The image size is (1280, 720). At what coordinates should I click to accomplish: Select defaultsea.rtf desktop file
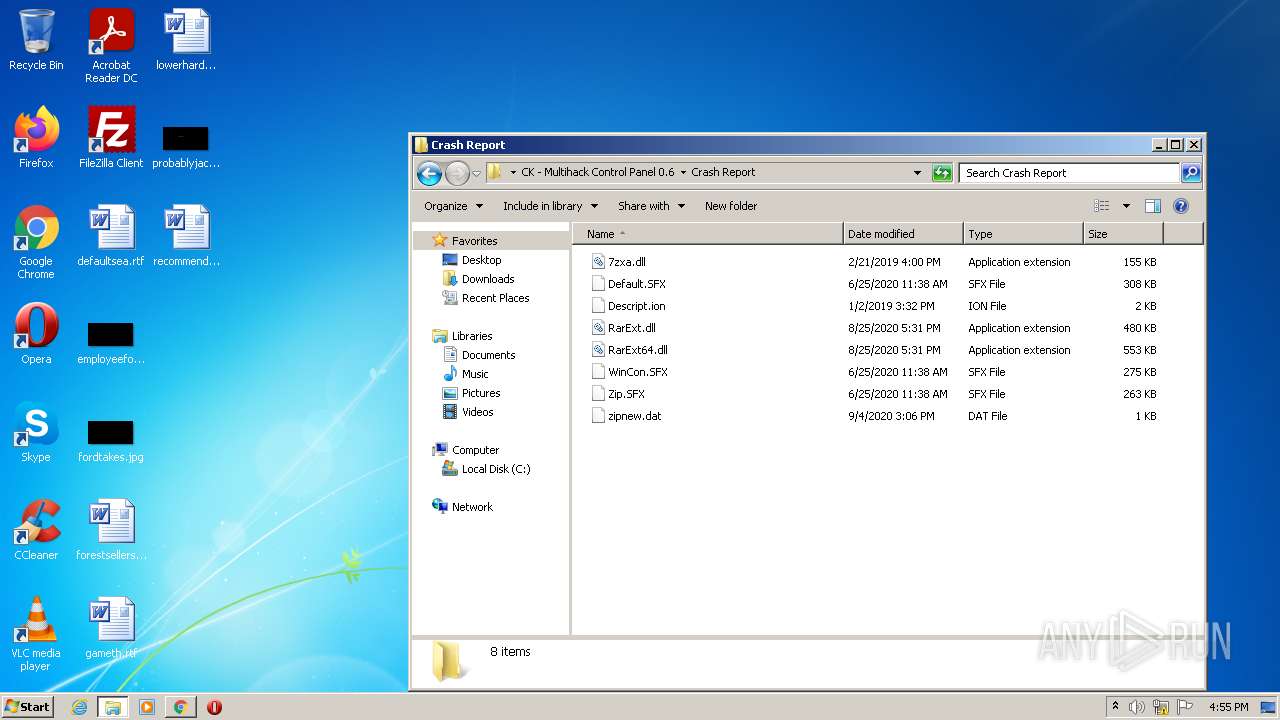(x=111, y=235)
